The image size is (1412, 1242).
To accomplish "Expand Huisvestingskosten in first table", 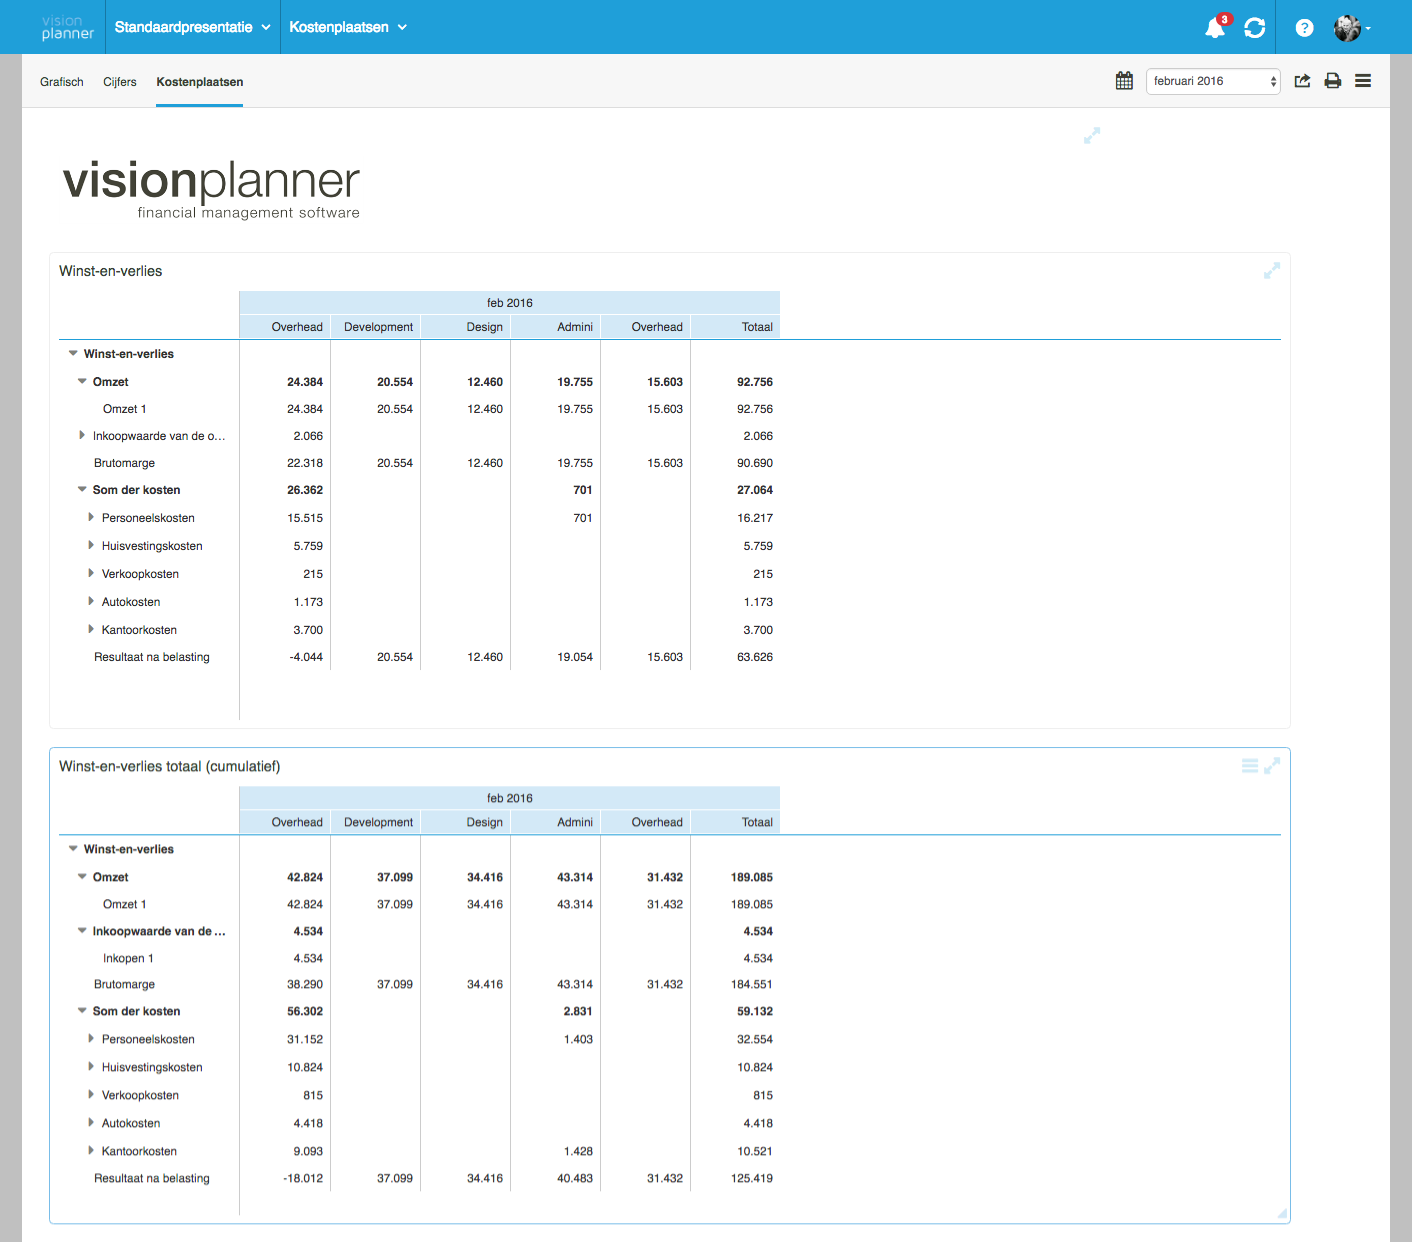I will (91, 545).
